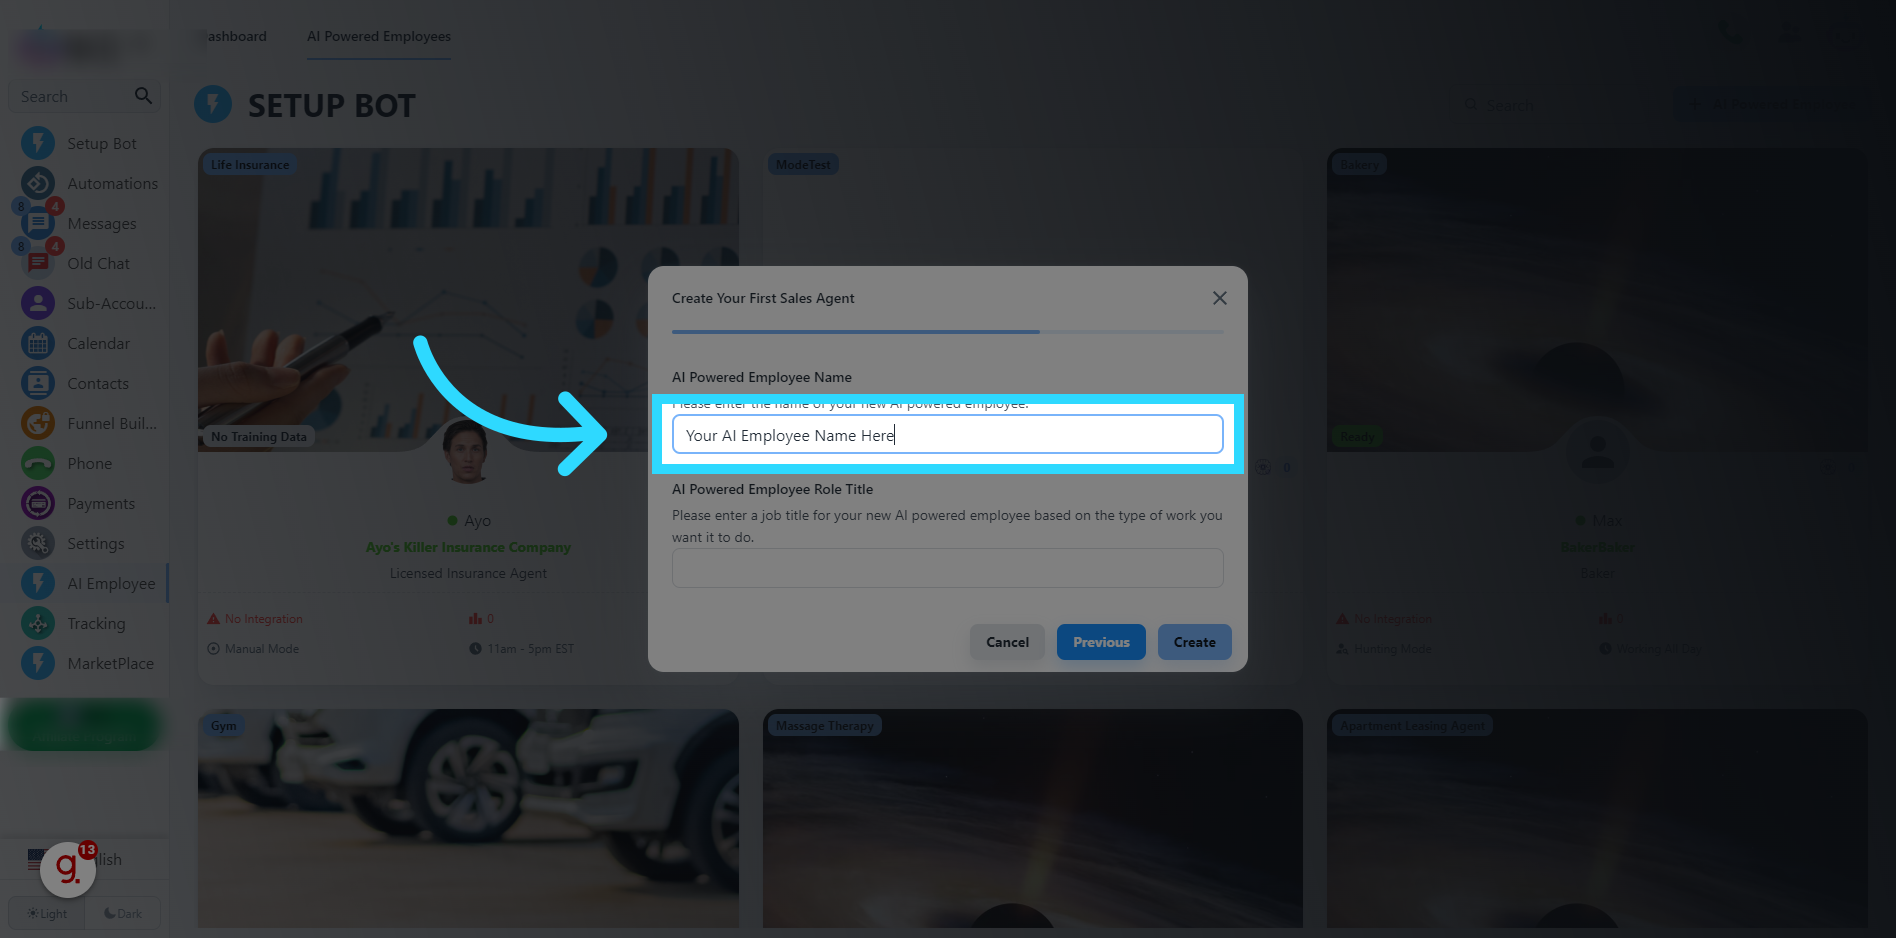The height and width of the screenshot is (938, 1896).
Task: Click the Previous button in dialog
Action: click(x=1101, y=642)
